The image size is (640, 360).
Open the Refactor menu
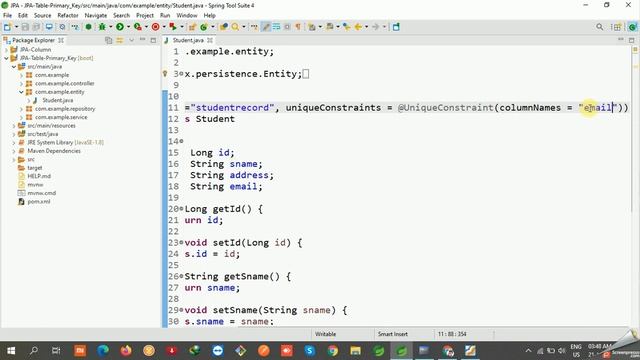tap(68, 15)
